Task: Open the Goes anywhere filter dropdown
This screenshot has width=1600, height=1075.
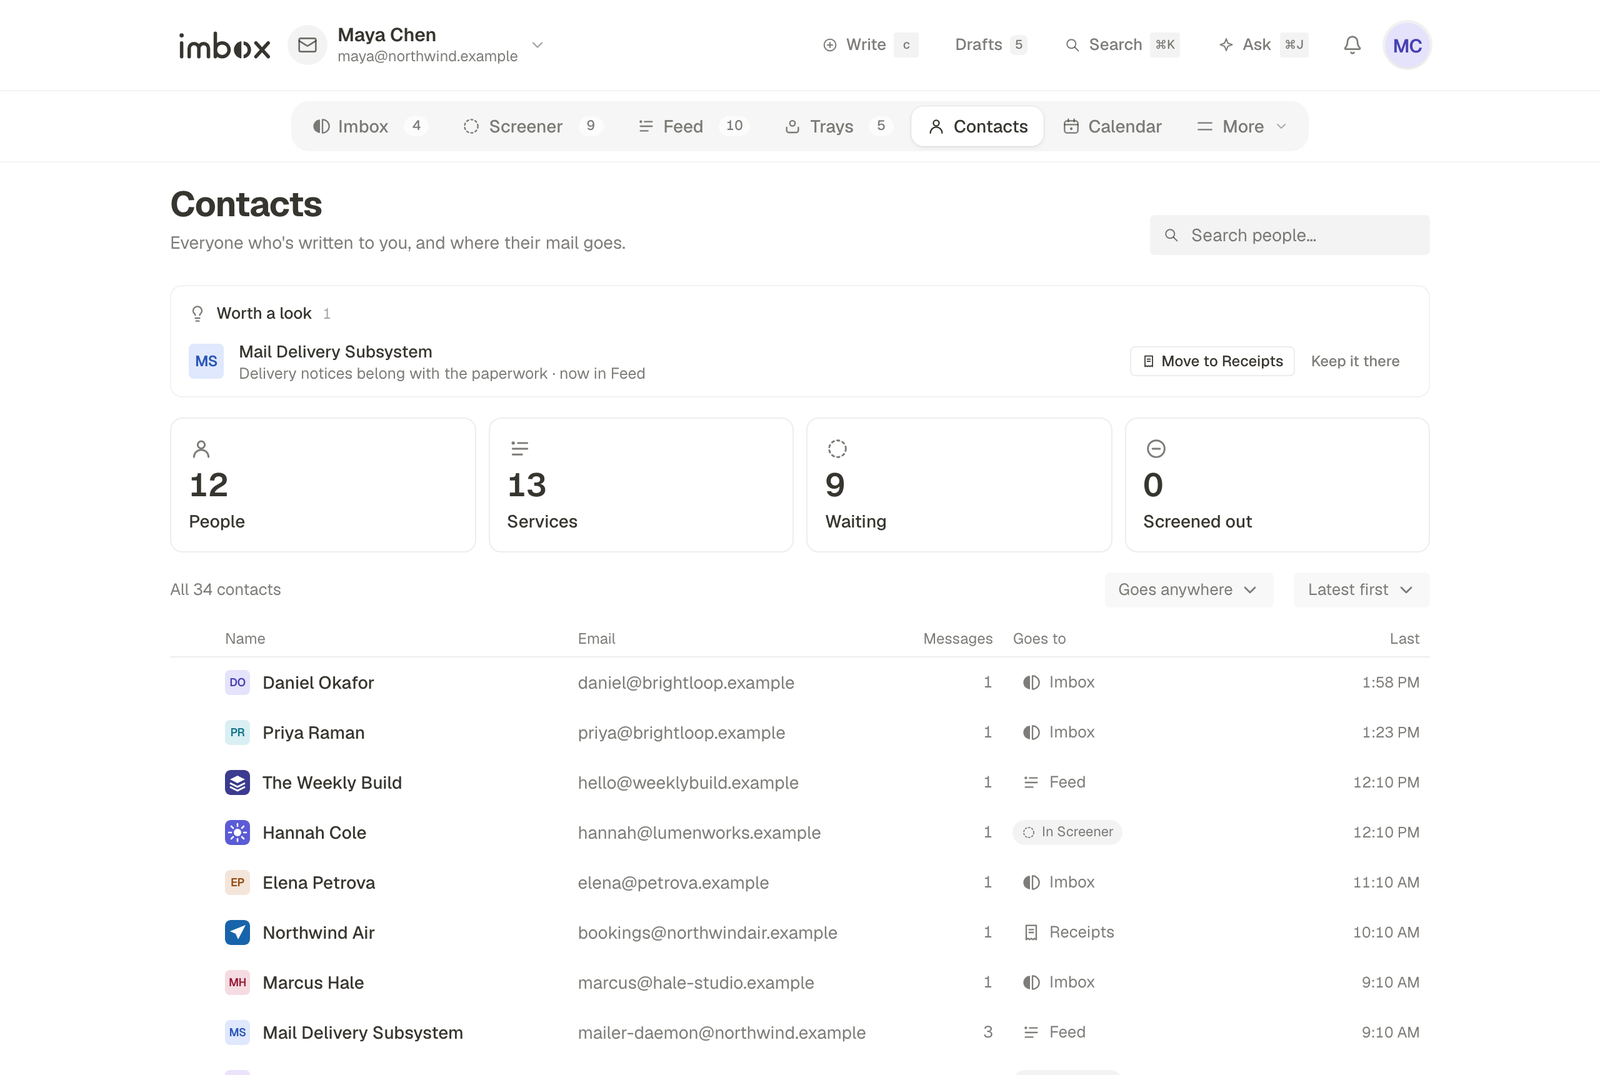Action: tap(1189, 590)
